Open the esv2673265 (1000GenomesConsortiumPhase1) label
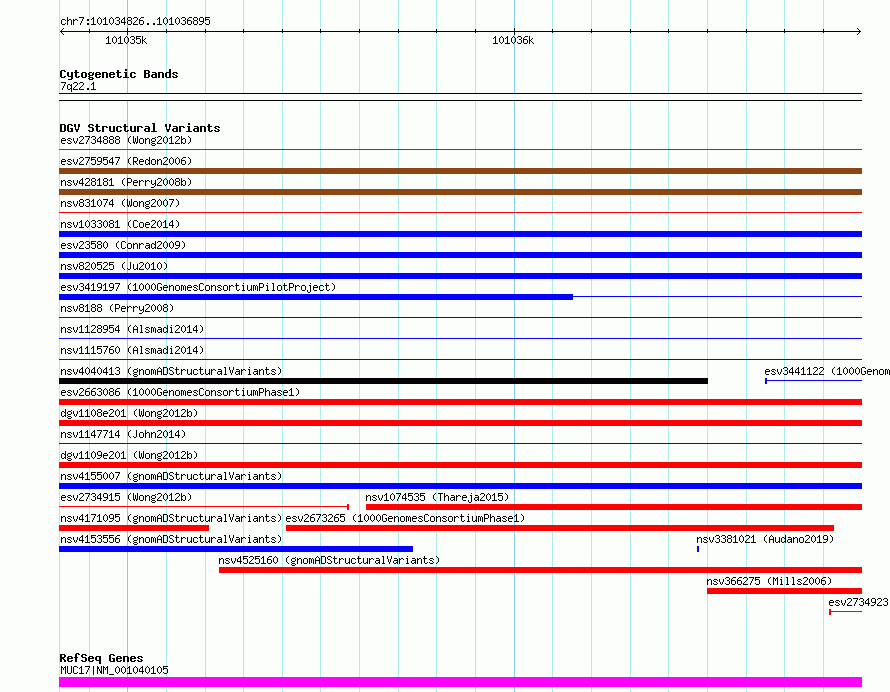The width and height of the screenshot is (890, 692). [x=405, y=518]
